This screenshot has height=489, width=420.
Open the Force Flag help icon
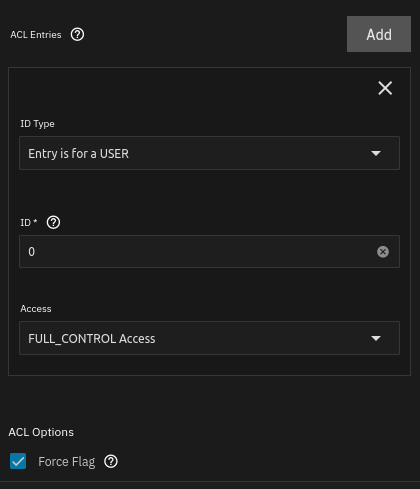(x=111, y=461)
